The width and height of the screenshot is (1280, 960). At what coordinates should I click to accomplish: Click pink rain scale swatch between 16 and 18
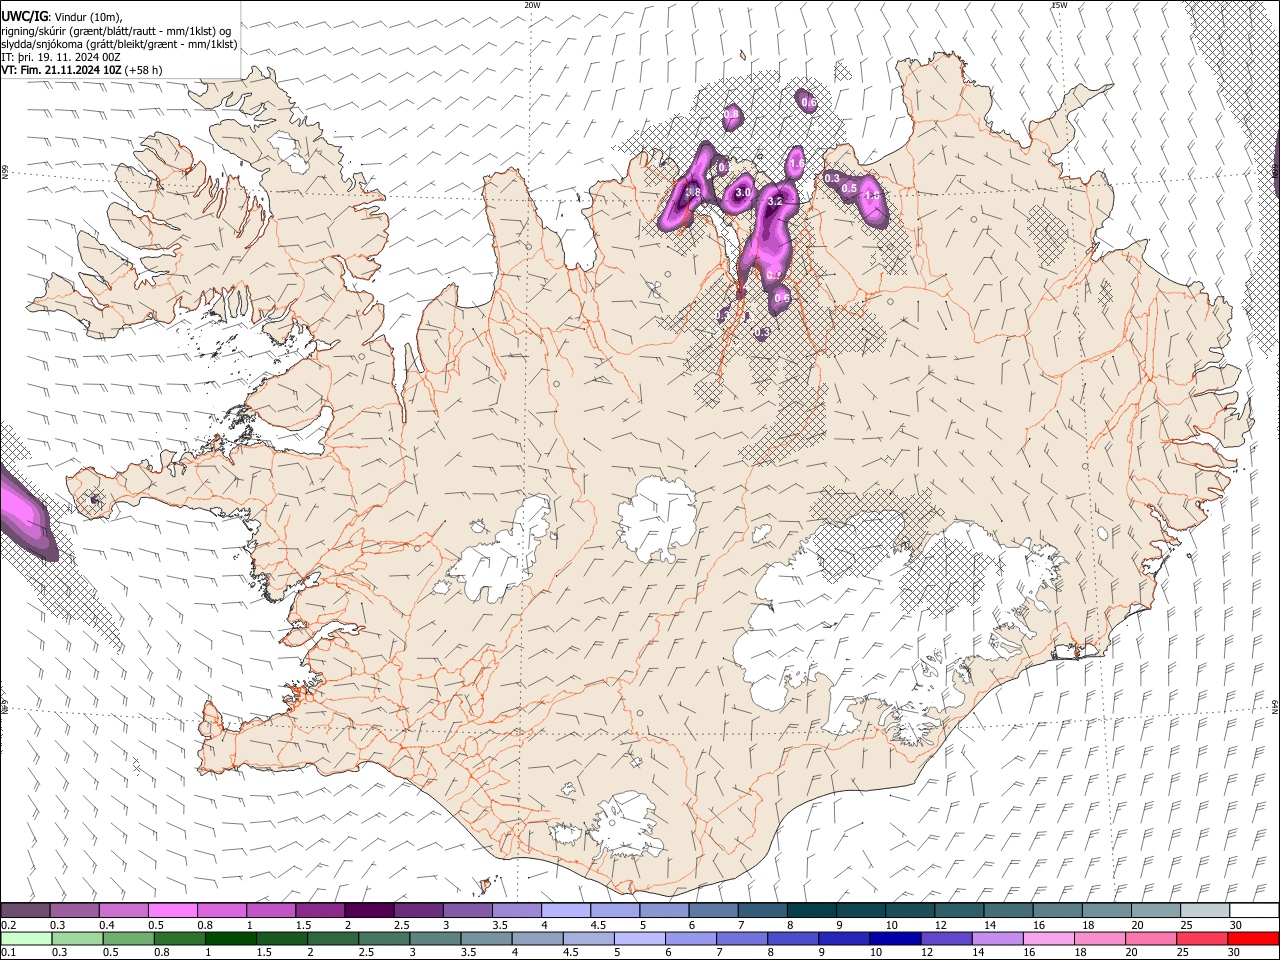click(1049, 938)
